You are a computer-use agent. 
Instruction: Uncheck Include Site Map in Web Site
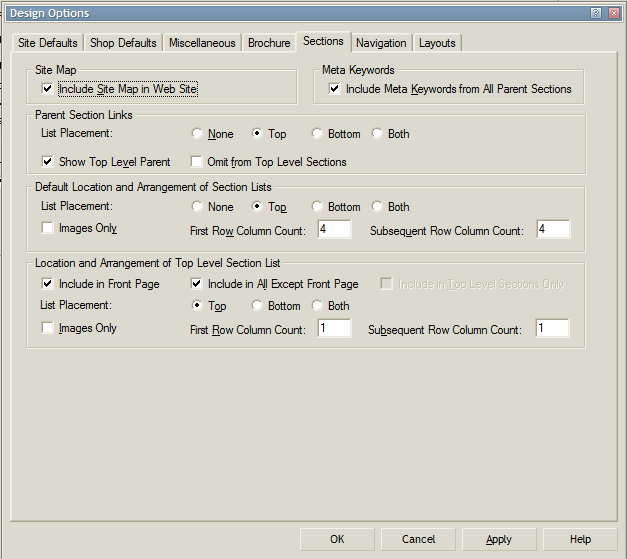48,89
